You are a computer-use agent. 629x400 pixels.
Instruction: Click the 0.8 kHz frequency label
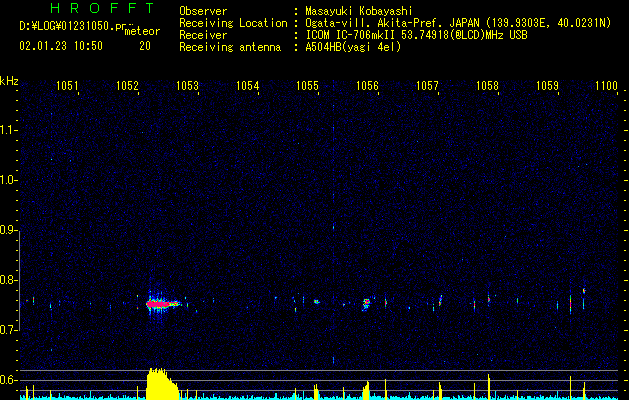(9, 280)
